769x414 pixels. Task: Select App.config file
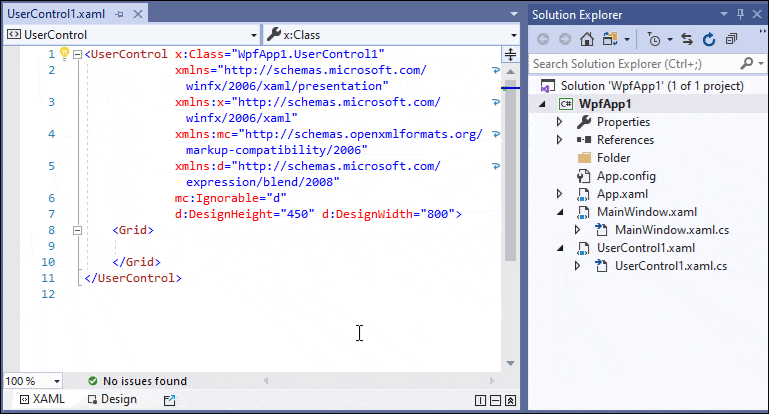click(626, 176)
